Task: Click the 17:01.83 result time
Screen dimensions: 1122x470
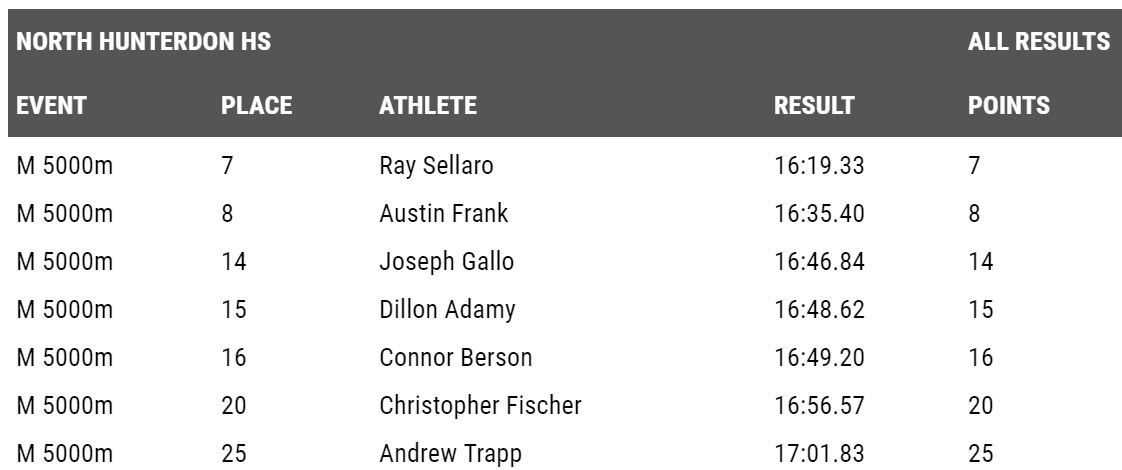Action: click(819, 454)
